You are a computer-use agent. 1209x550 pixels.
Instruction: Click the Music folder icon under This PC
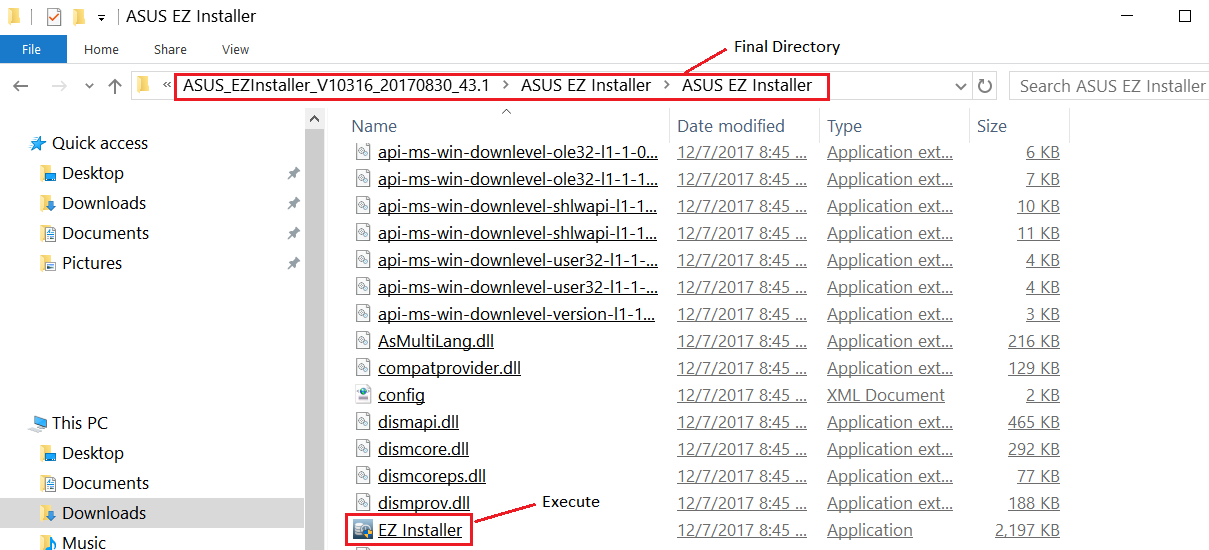point(47,542)
